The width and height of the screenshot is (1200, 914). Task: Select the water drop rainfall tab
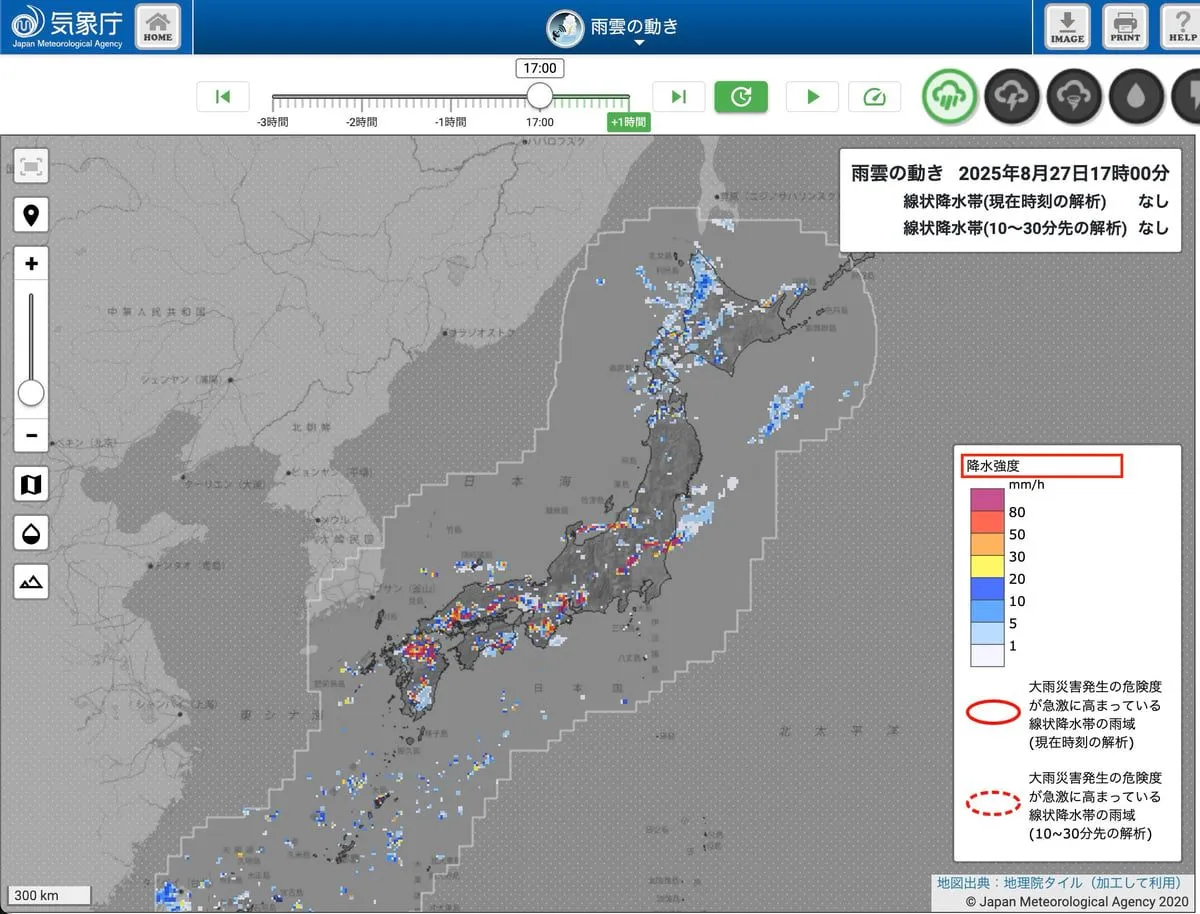pos(1136,97)
